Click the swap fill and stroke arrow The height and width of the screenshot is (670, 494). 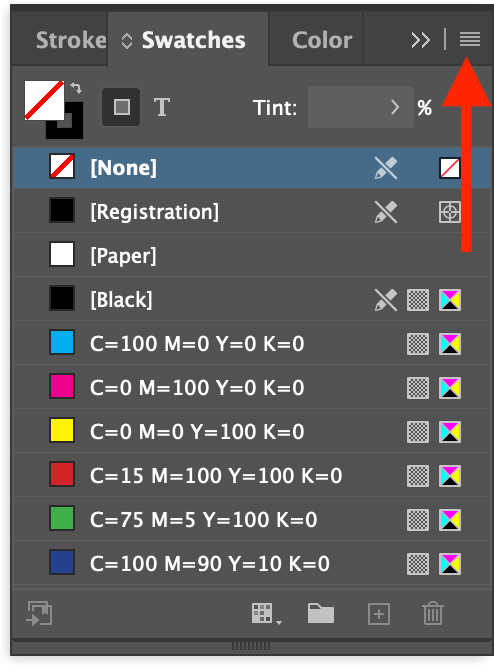76,88
